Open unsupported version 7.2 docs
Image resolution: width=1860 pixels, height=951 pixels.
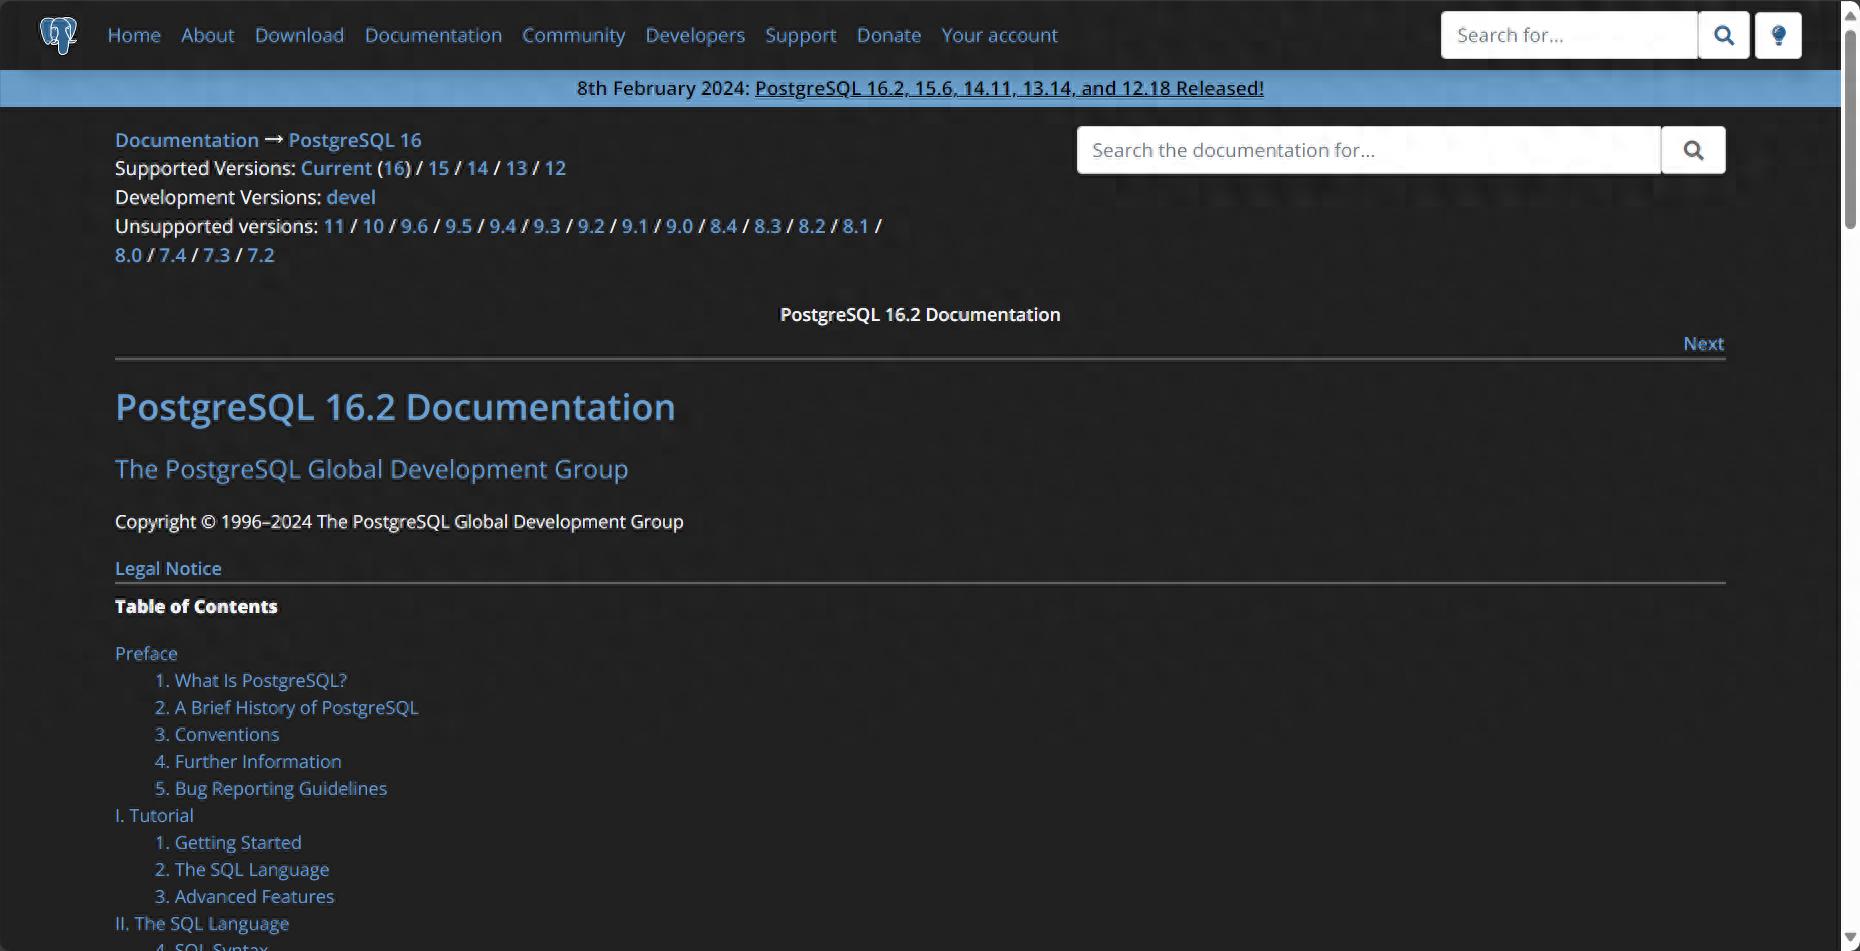pos(261,255)
